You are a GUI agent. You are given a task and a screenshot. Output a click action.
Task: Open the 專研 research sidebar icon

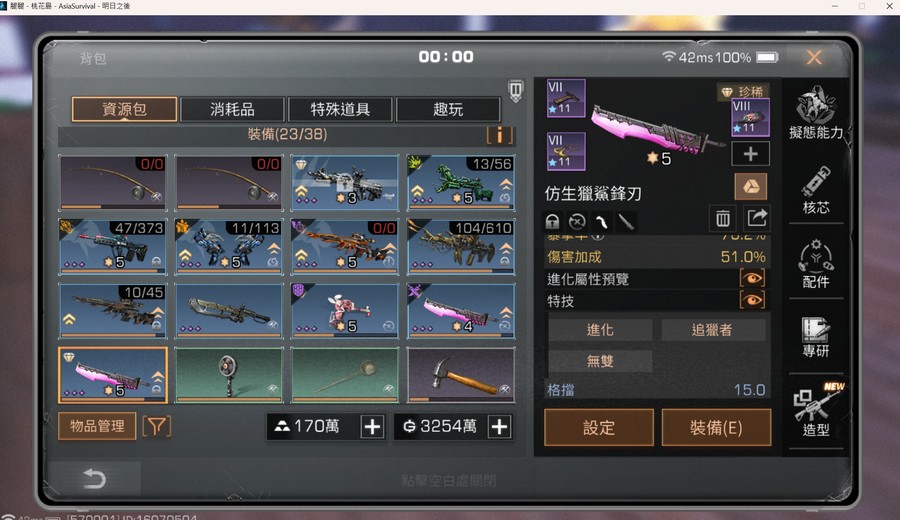click(x=816, y=337)
